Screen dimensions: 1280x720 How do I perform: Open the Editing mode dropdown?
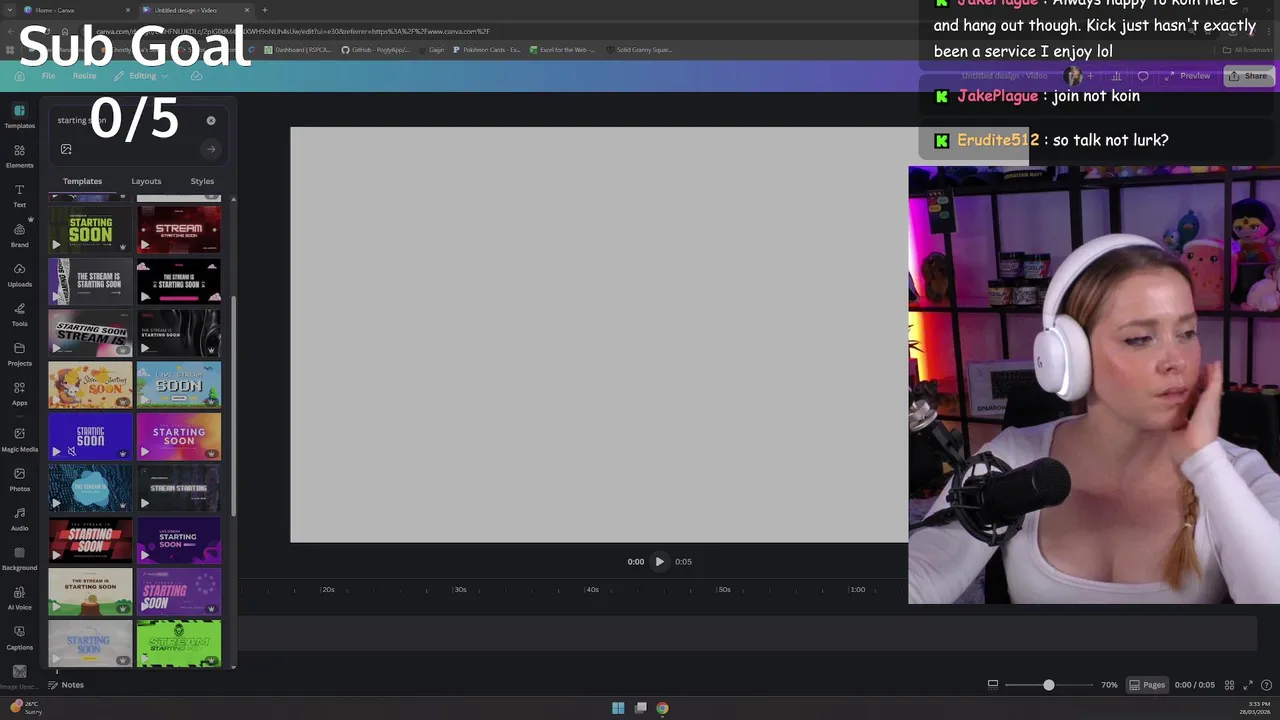142,76
